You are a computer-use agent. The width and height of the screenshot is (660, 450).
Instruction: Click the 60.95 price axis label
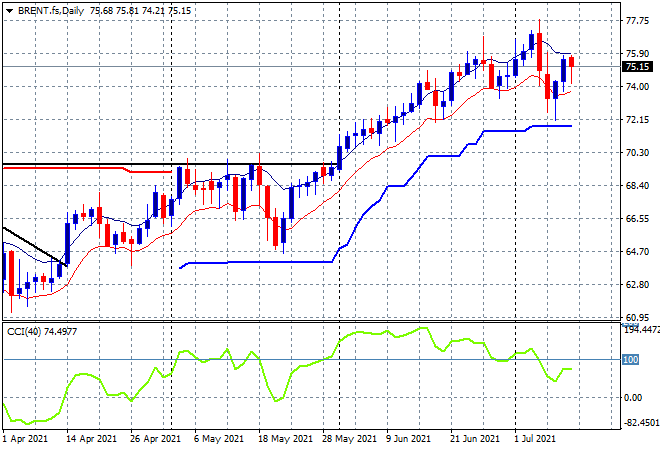(637, 318)
